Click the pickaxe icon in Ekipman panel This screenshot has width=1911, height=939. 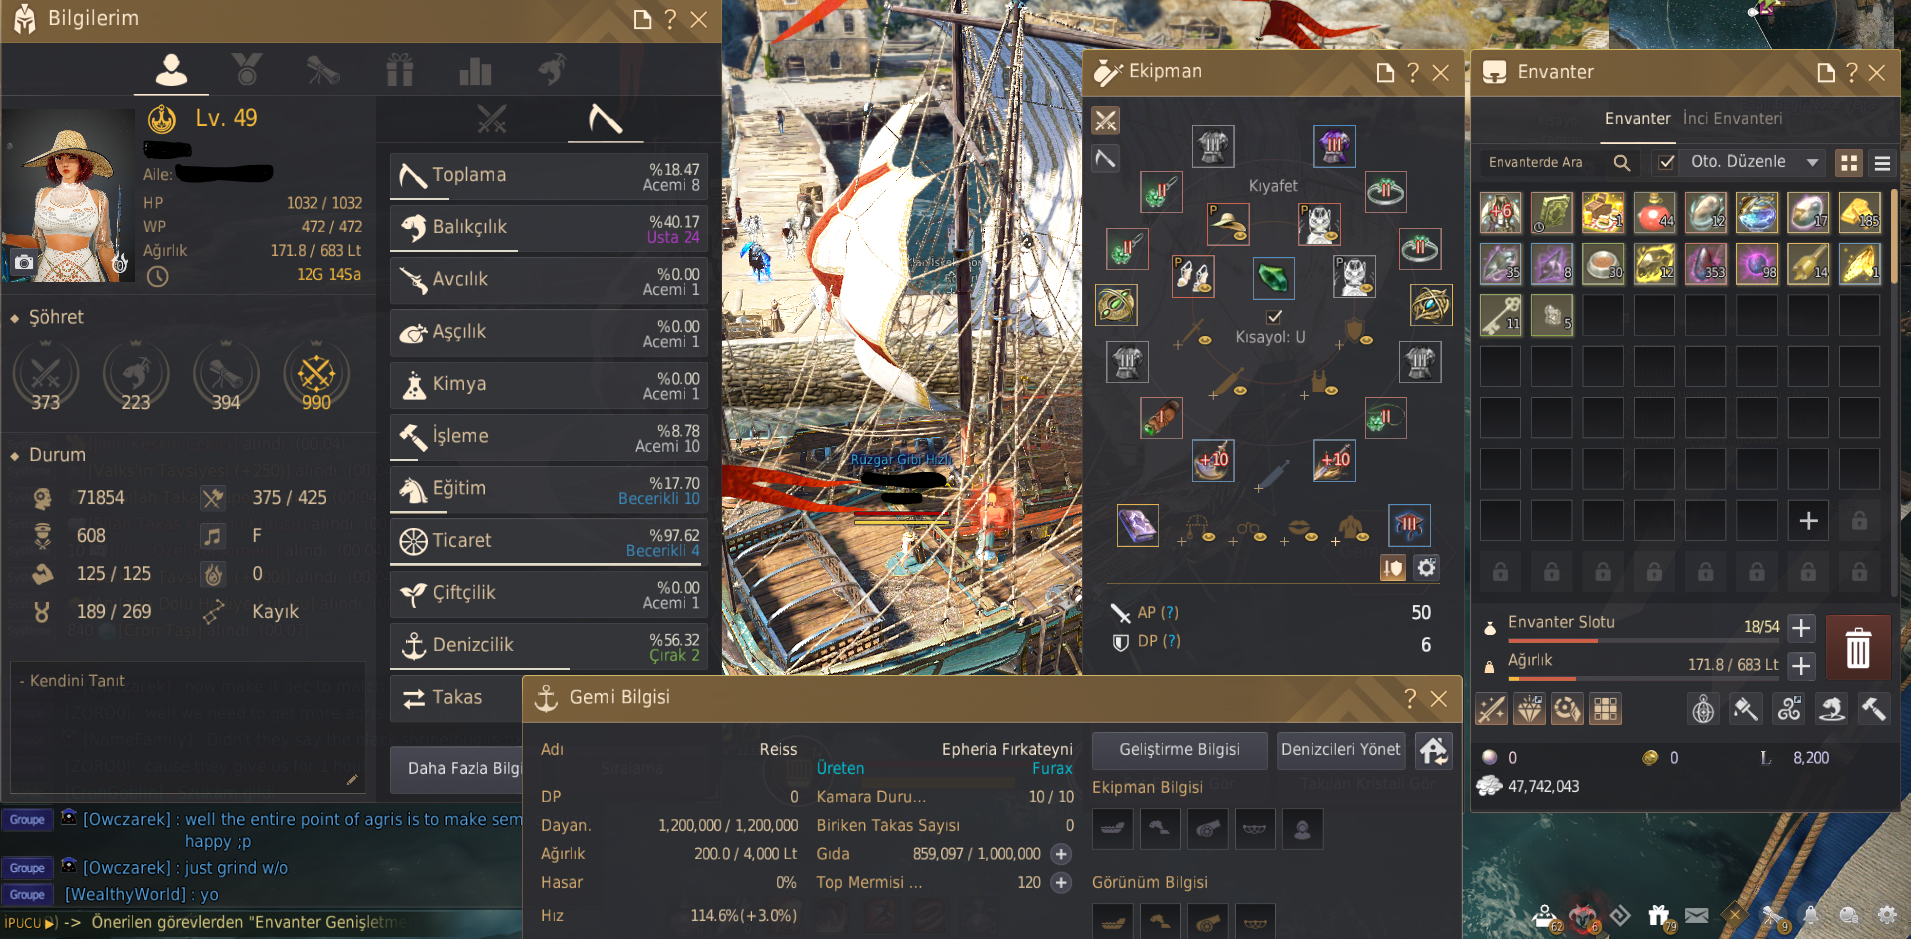[1105, 158]
